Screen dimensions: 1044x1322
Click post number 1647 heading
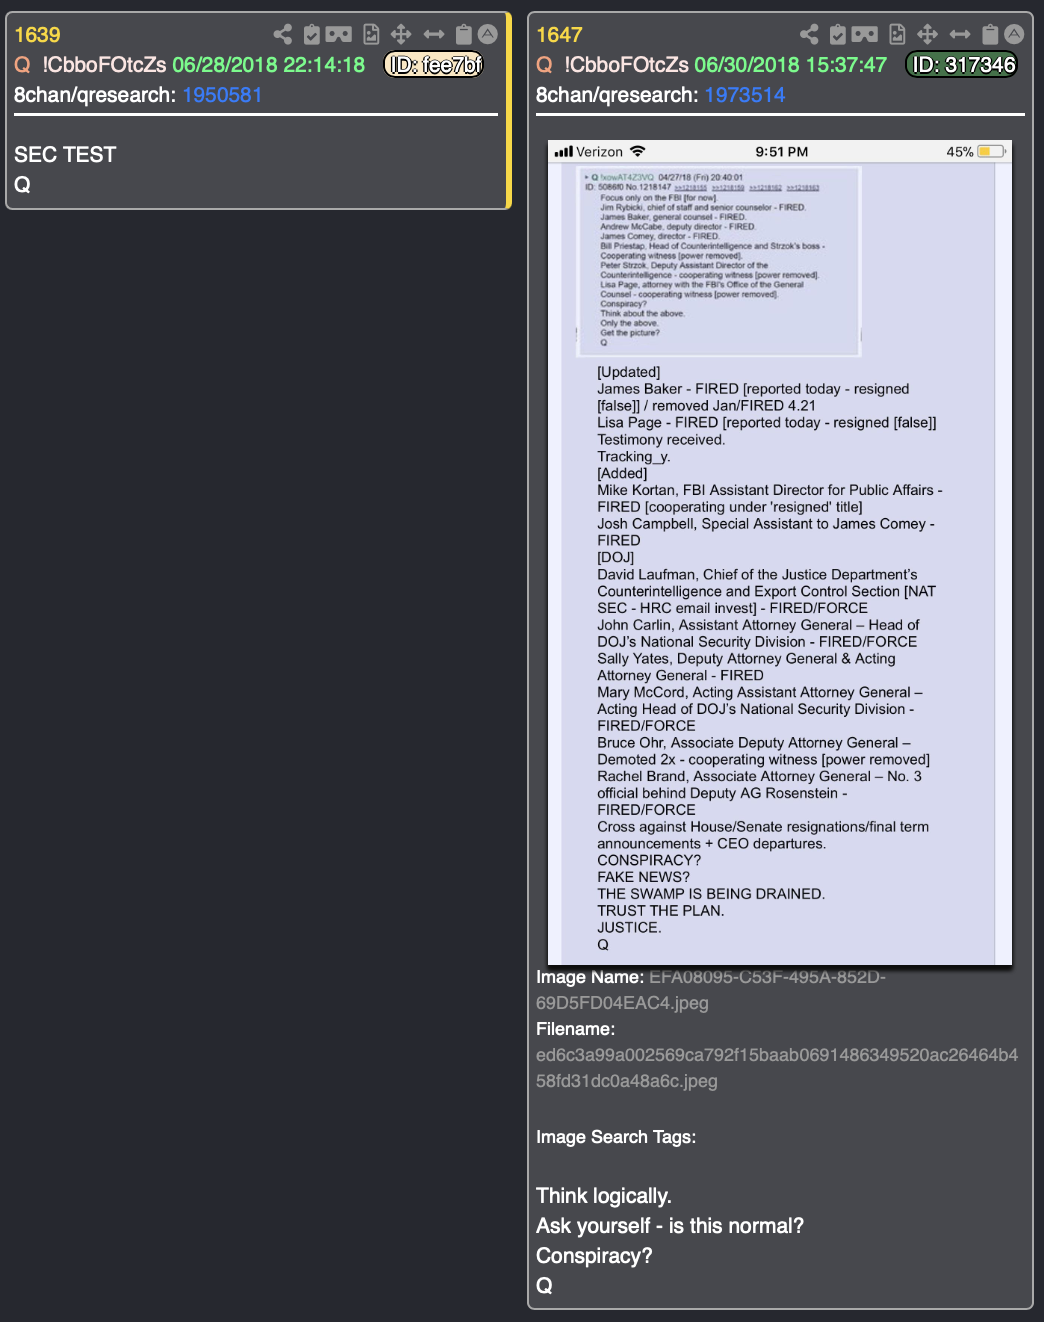tap(559, 35)
